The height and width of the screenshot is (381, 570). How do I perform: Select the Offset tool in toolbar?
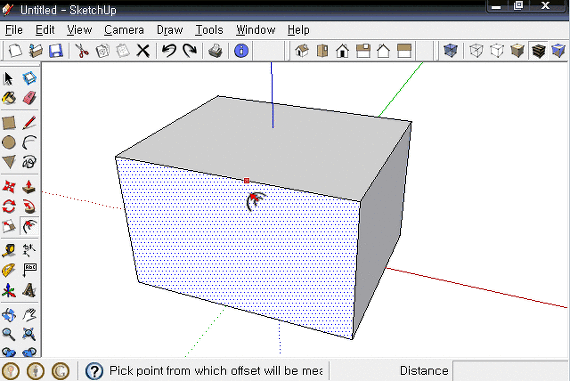click(29, 226)
